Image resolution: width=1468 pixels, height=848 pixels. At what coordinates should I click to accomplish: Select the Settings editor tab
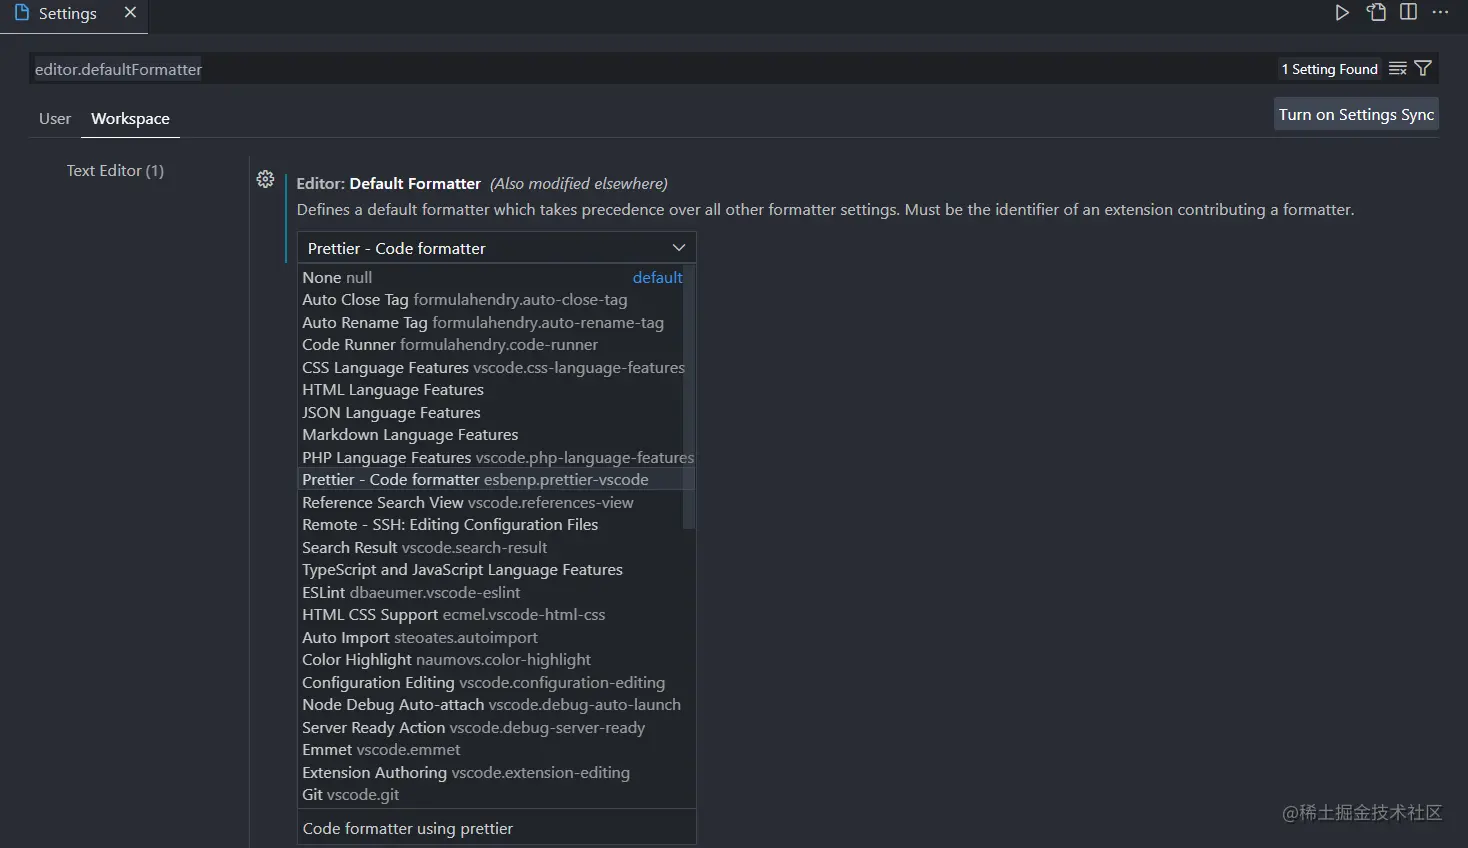(74, 16)
